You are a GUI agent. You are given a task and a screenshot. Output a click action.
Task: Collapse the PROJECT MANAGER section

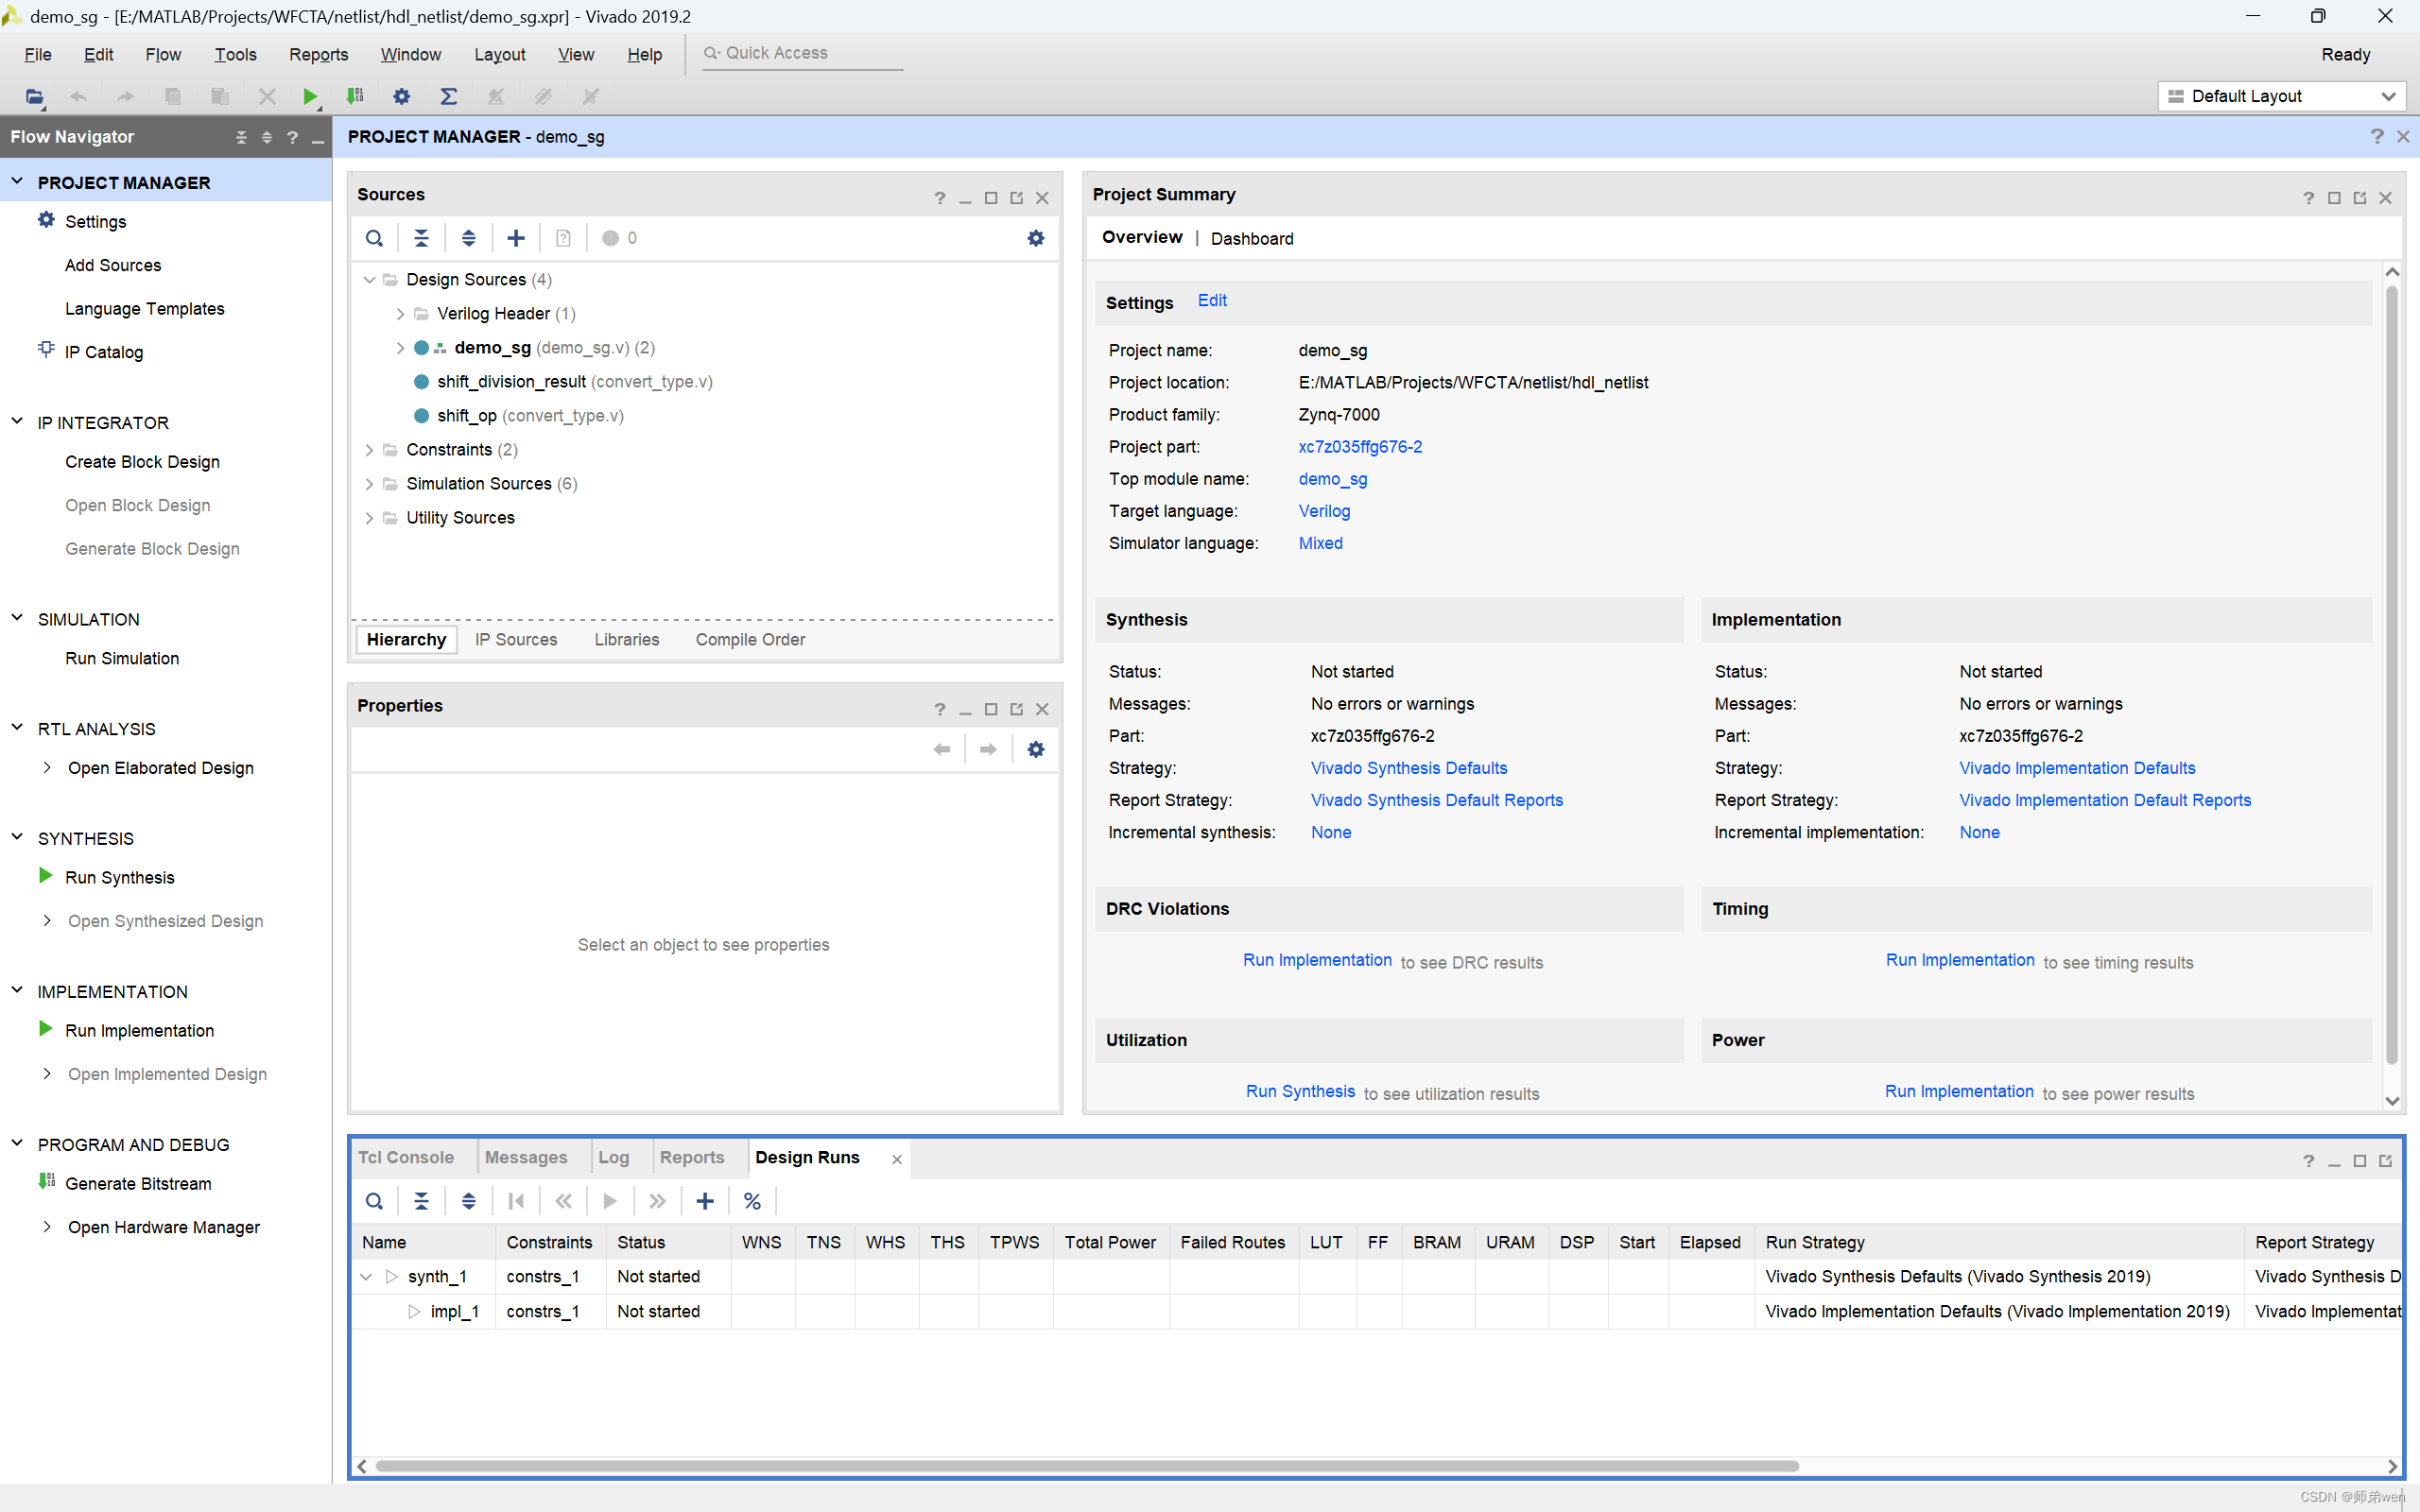[17, 182]
